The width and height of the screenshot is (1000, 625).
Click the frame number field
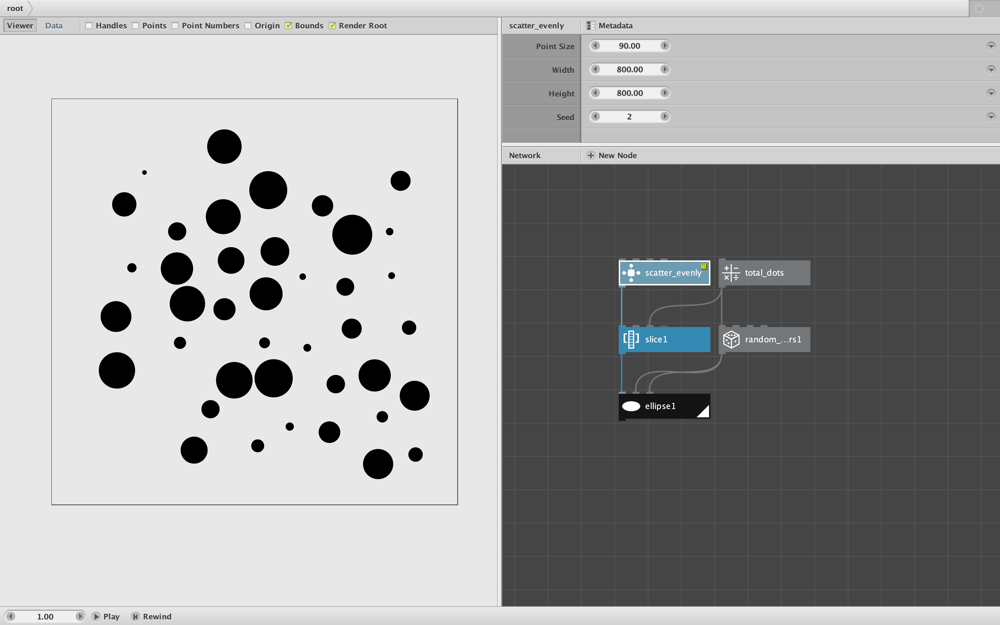click(45, 617)
